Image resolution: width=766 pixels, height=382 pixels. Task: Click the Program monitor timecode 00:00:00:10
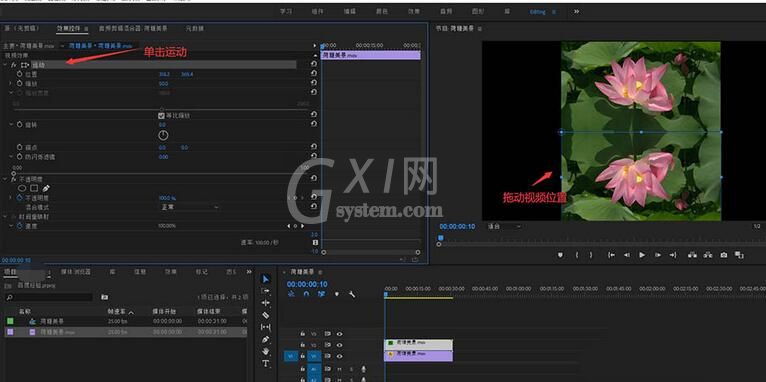click(457, 227)
